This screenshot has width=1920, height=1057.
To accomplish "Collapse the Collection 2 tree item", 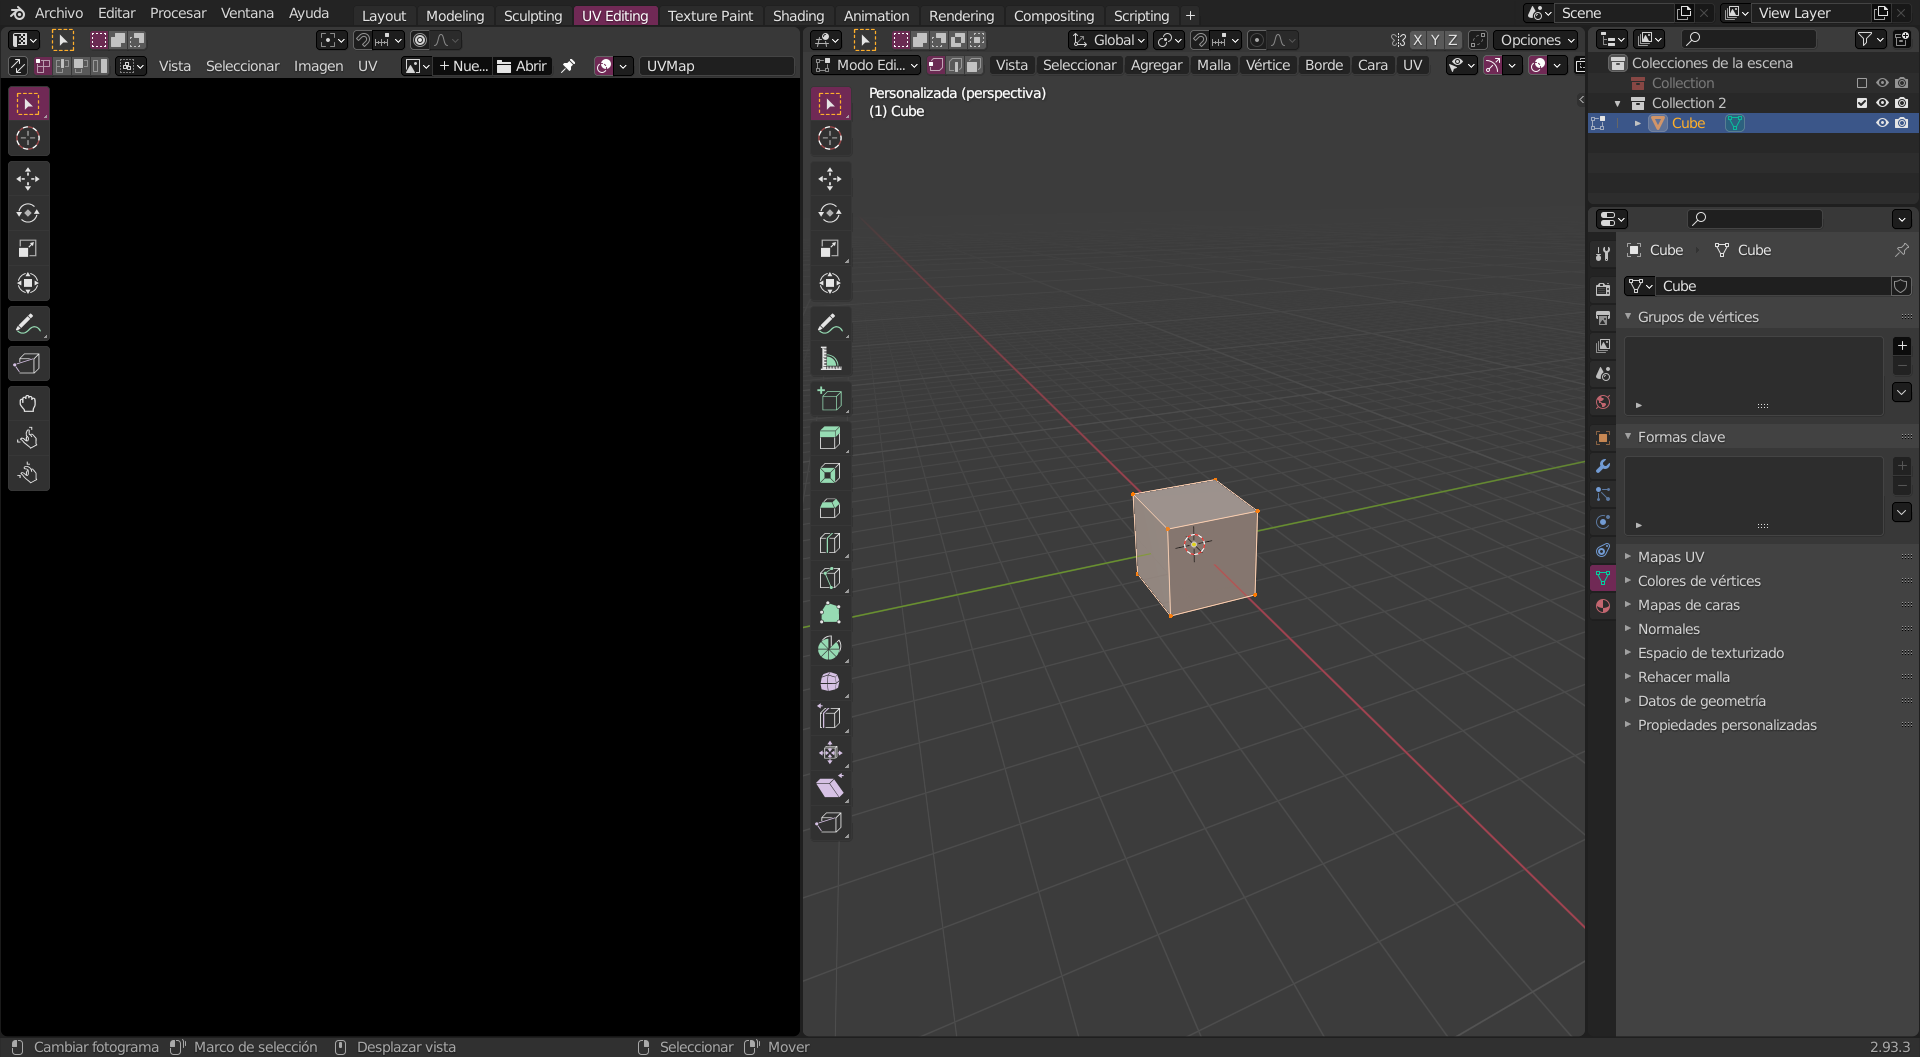I will (1618, 103).
